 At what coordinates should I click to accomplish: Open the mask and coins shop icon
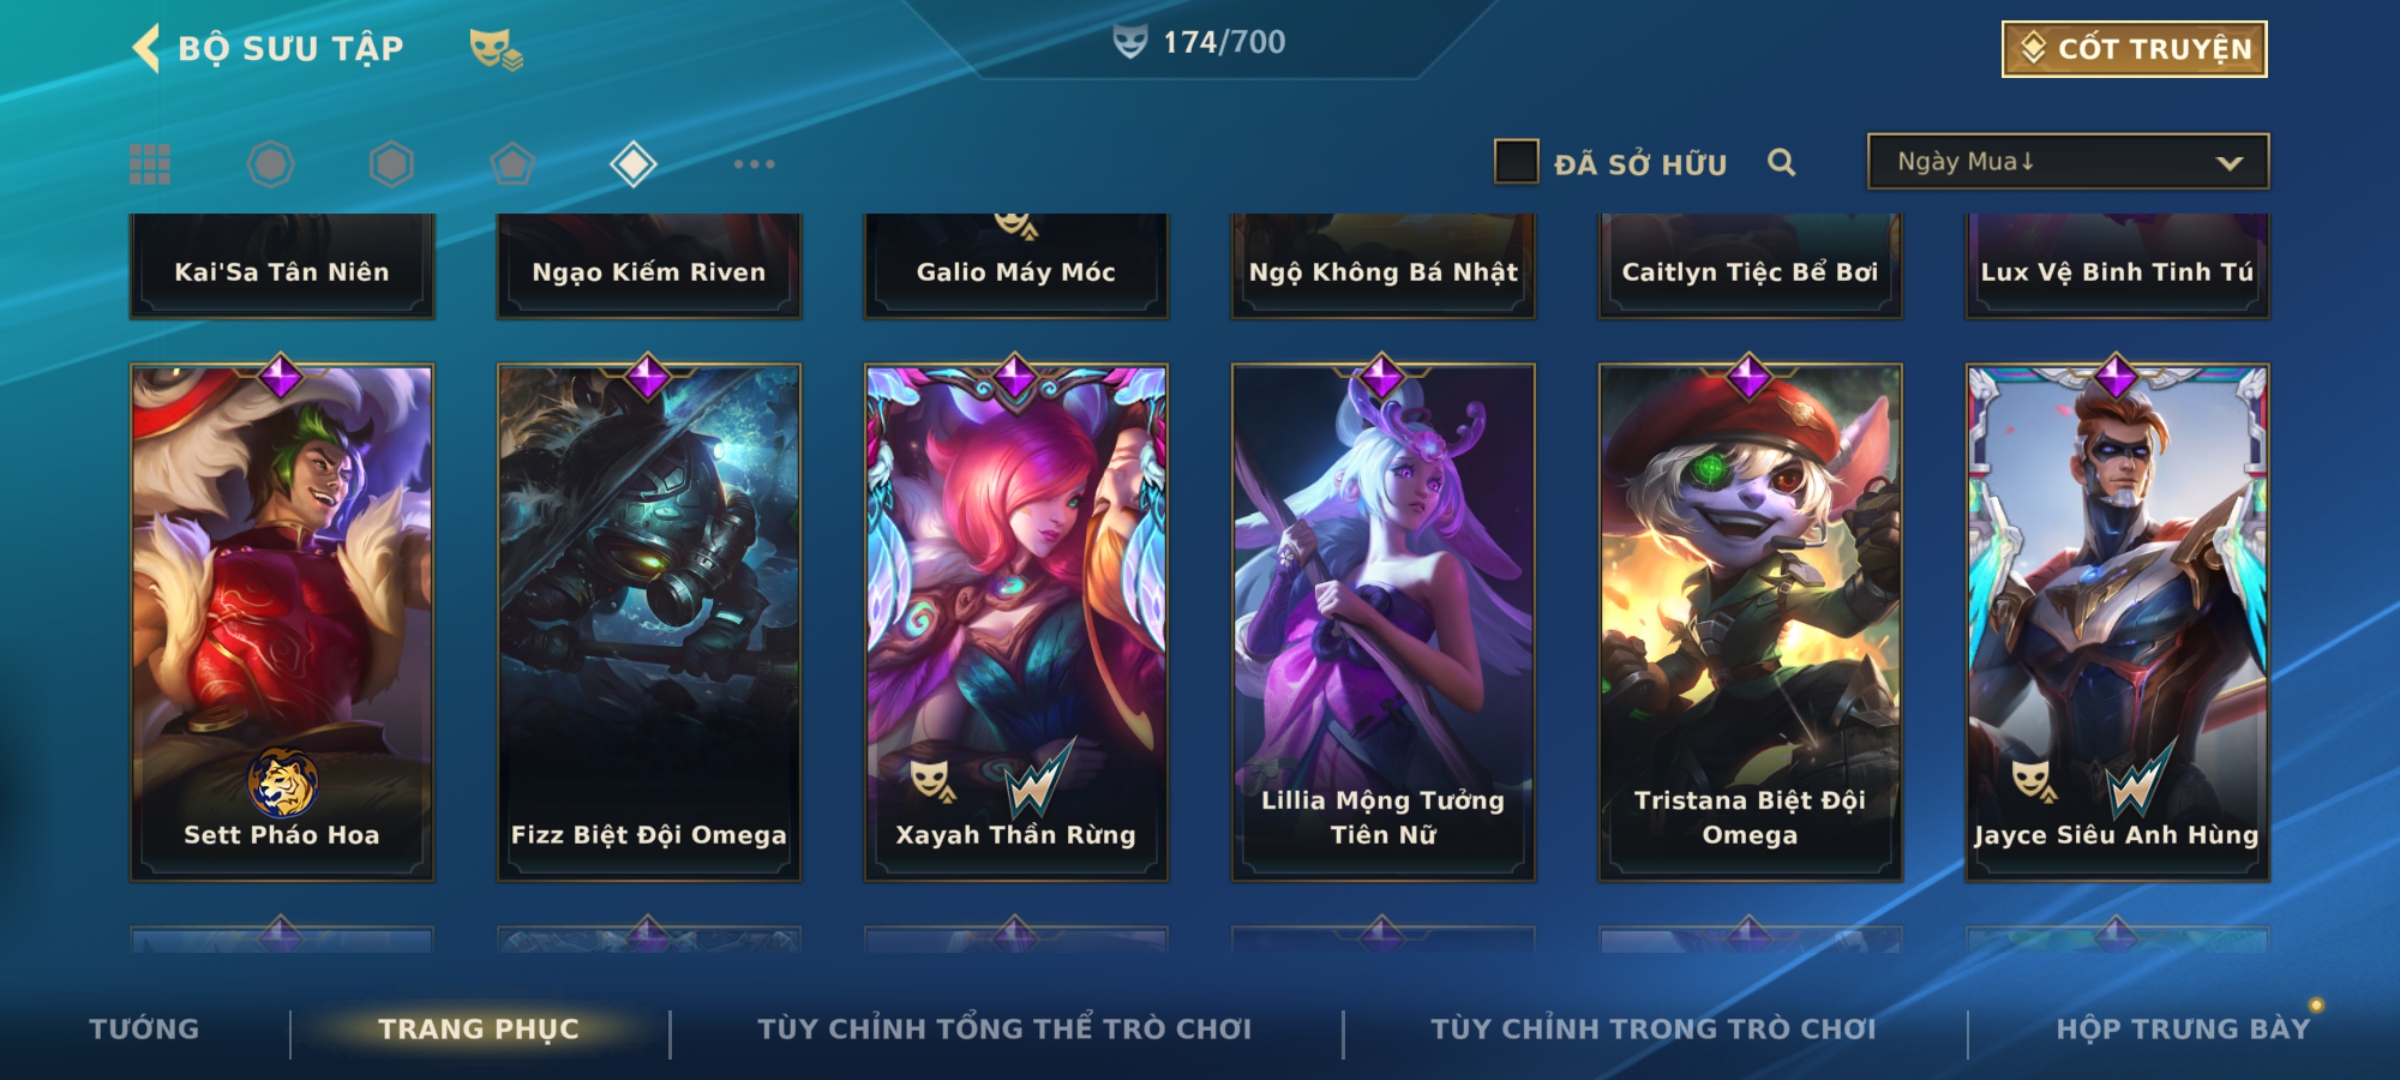click(496, 49)
